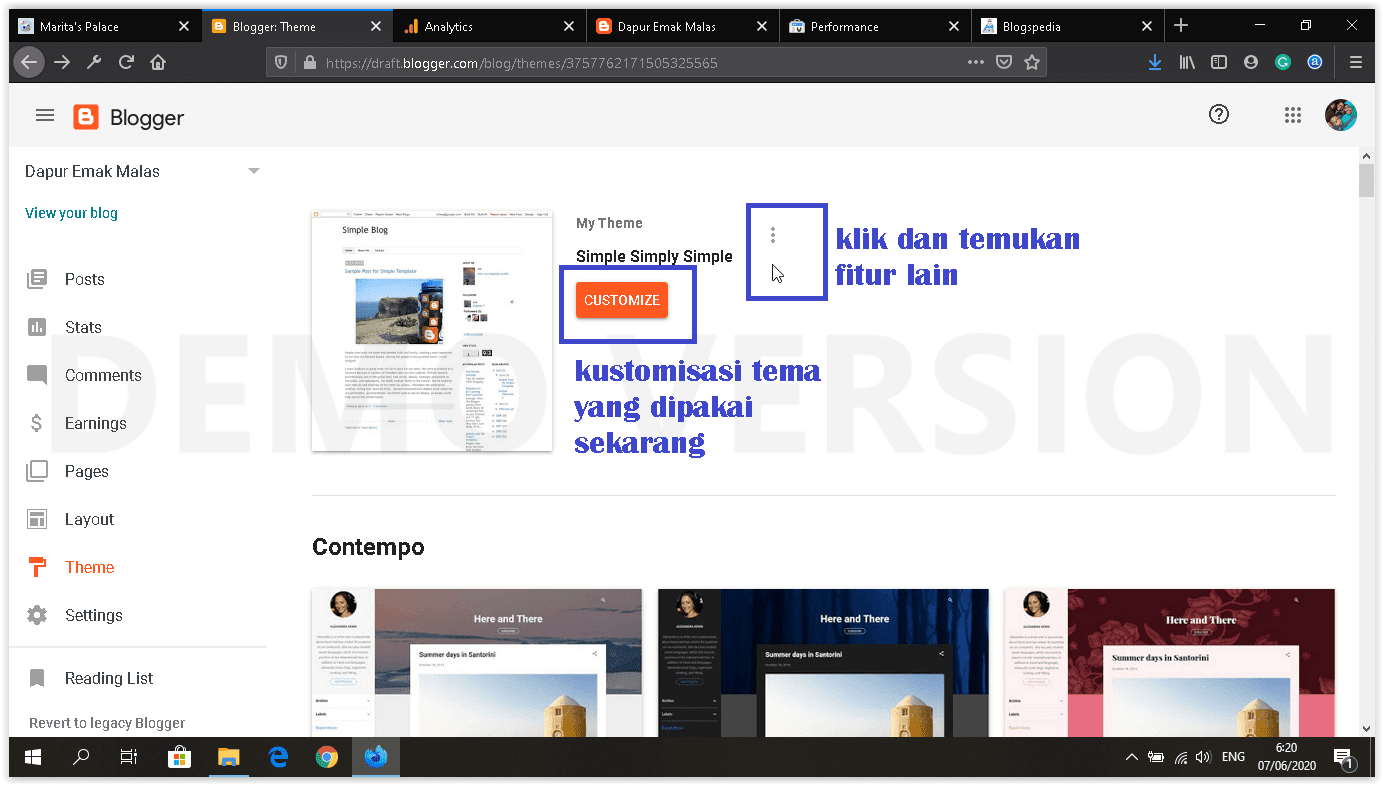Select the pink floral Contempo theme
This screenshot has width=1383, height=785.
pyautogui.click(x=1169, y=664)
